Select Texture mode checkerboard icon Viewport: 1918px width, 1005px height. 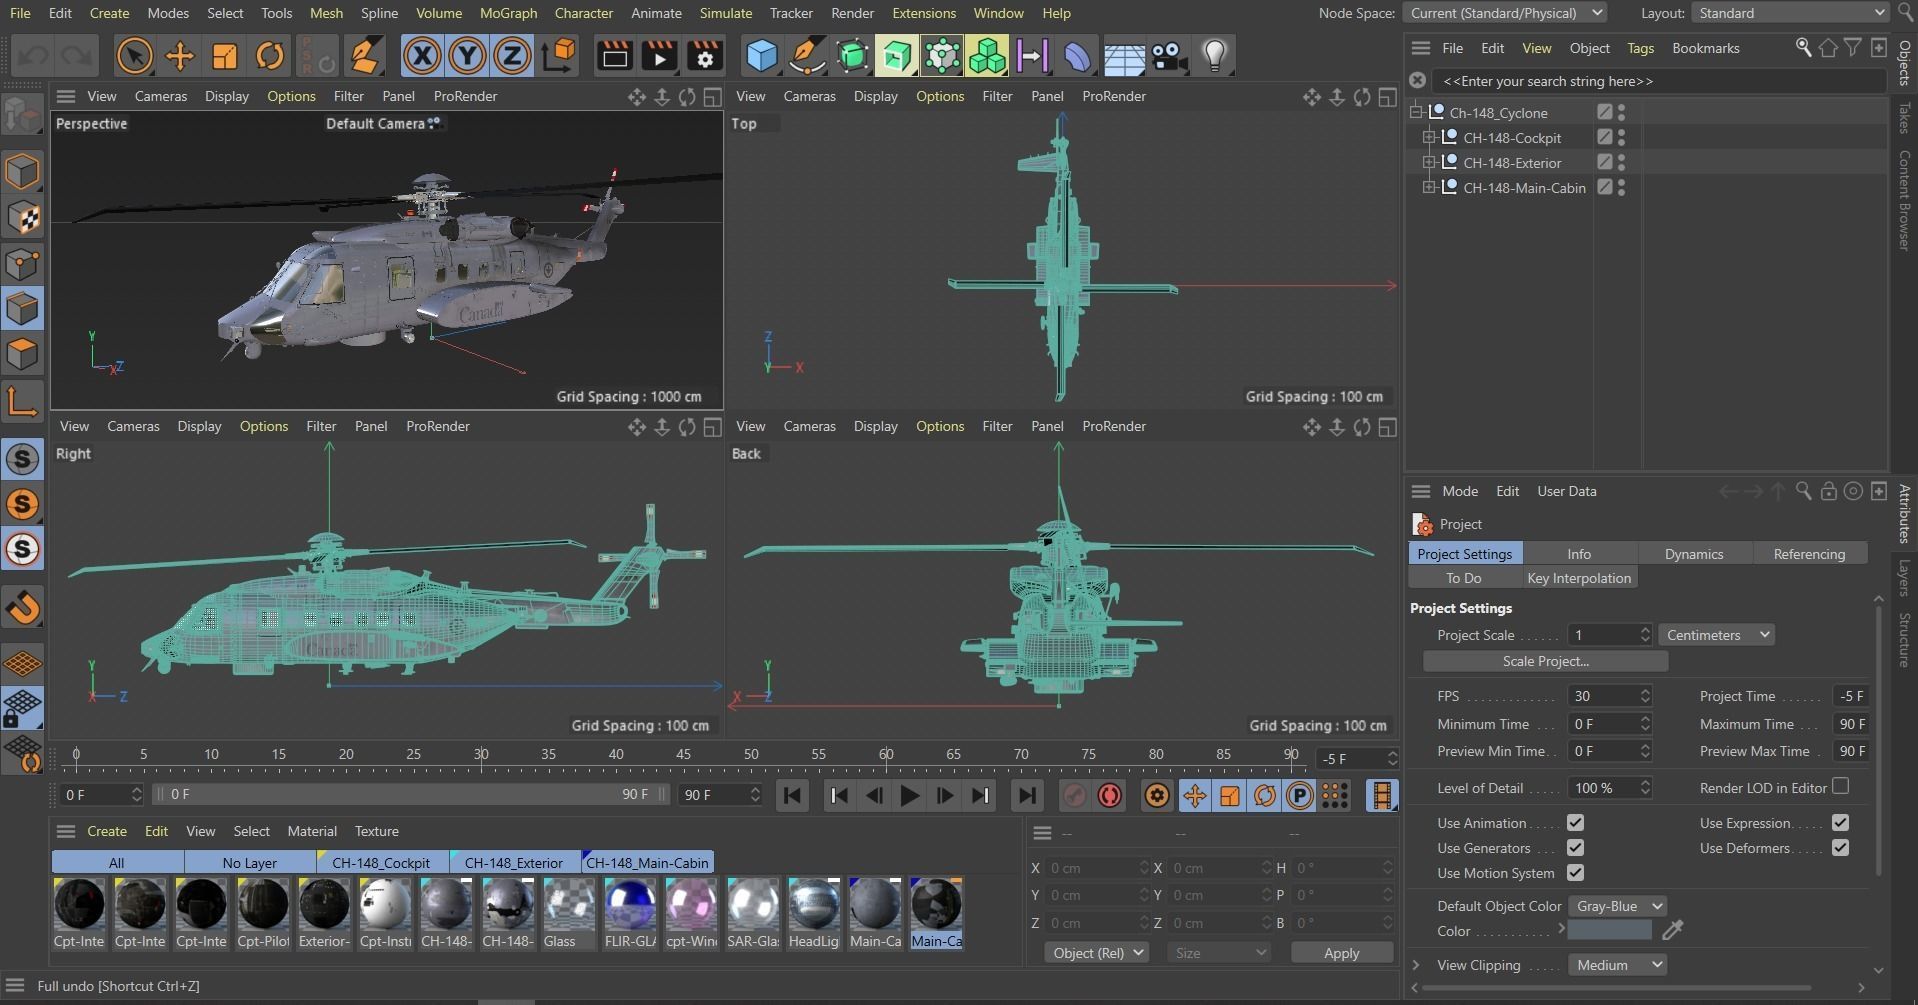click(x=22, y=217)
